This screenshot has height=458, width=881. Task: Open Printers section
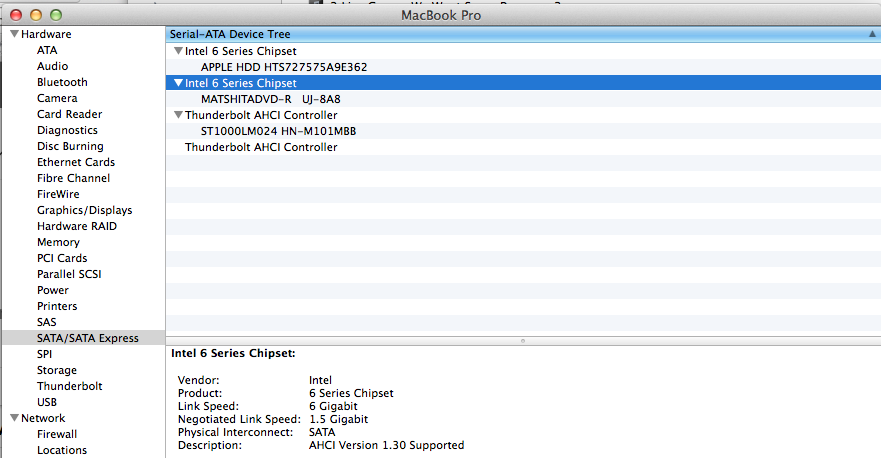(x=57, y=306)
